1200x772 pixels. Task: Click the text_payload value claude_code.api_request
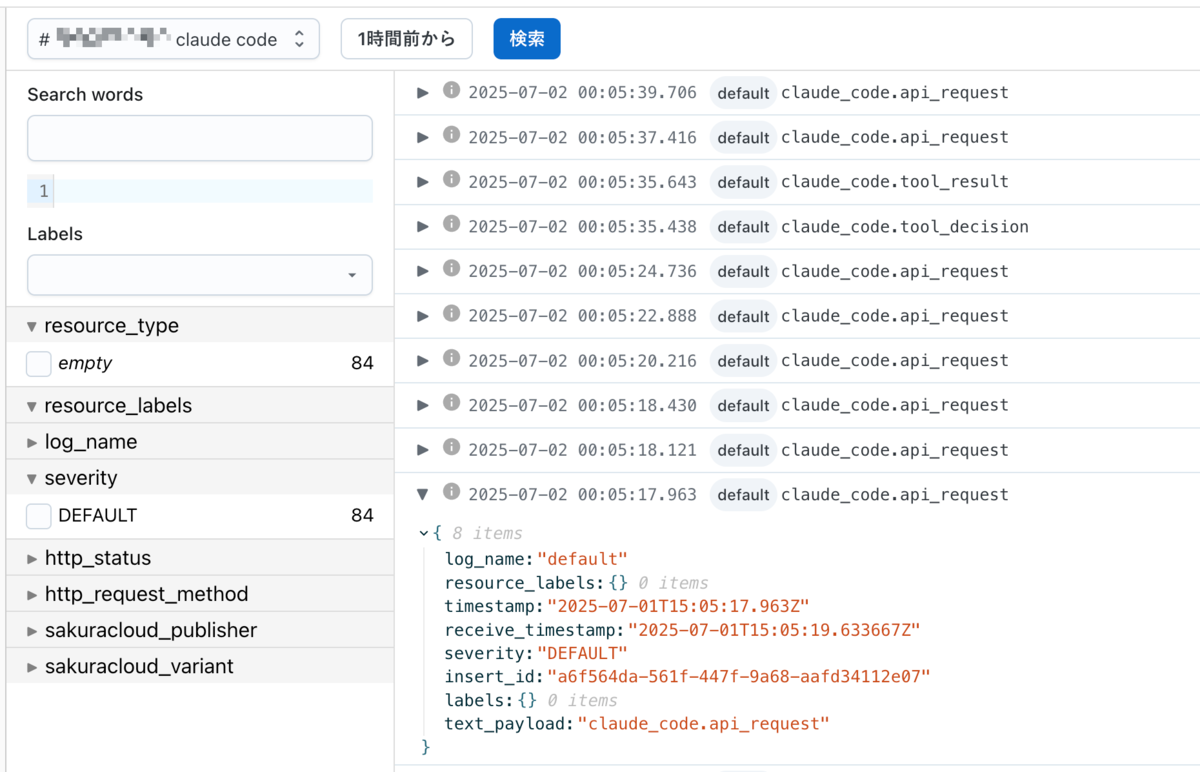[704, 724]
